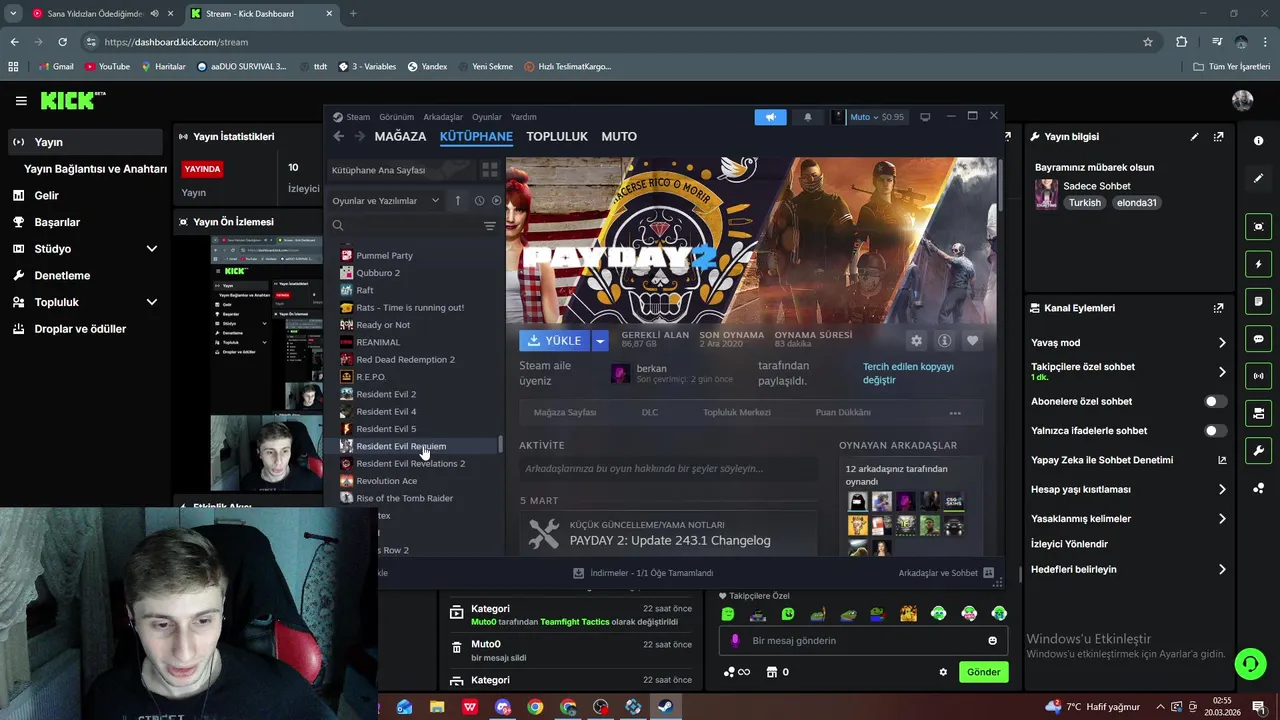The height and width of the screenshot is (720, 1280).
Task: Expand Topluluk in Kick sidebar
Action: [152, 302]
